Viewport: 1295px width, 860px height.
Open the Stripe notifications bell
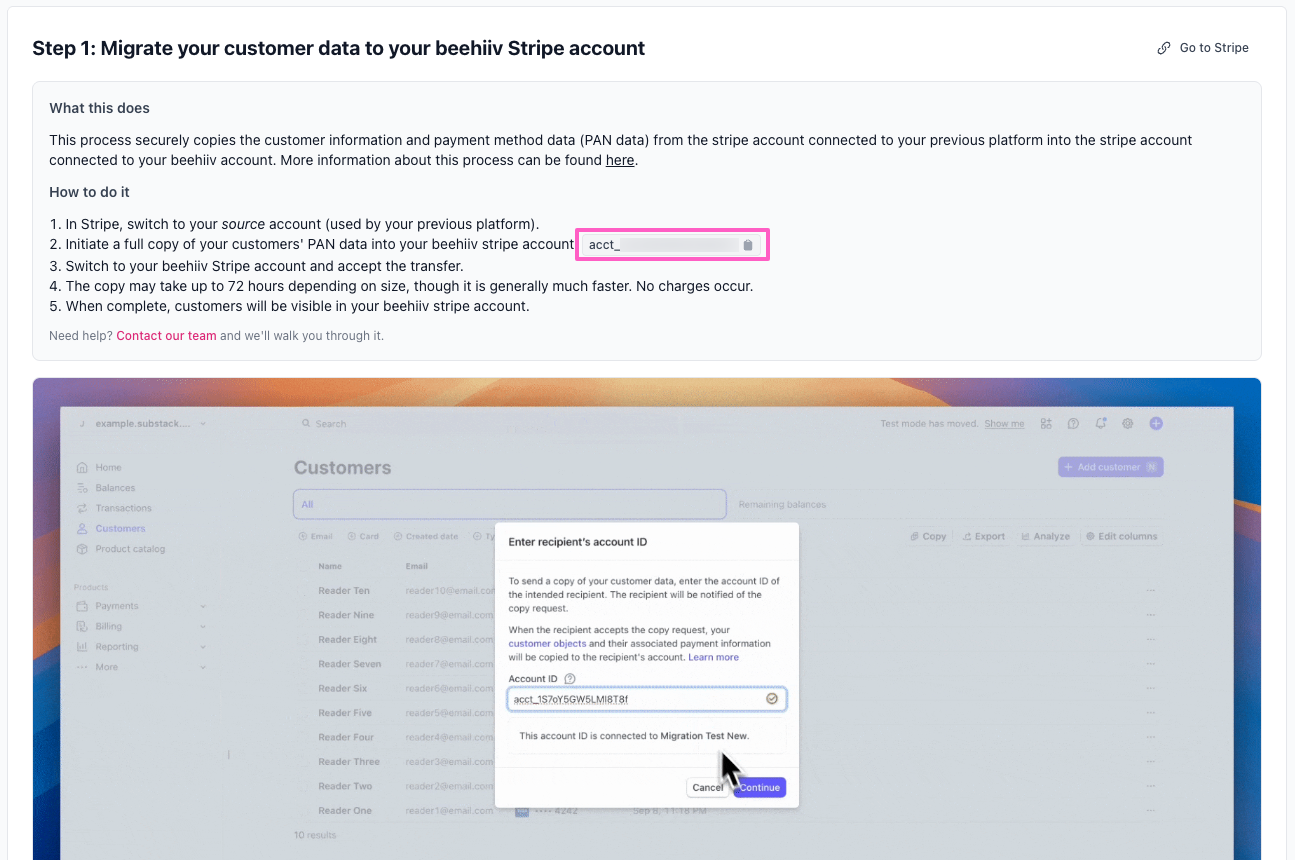tap(1101, 424)
